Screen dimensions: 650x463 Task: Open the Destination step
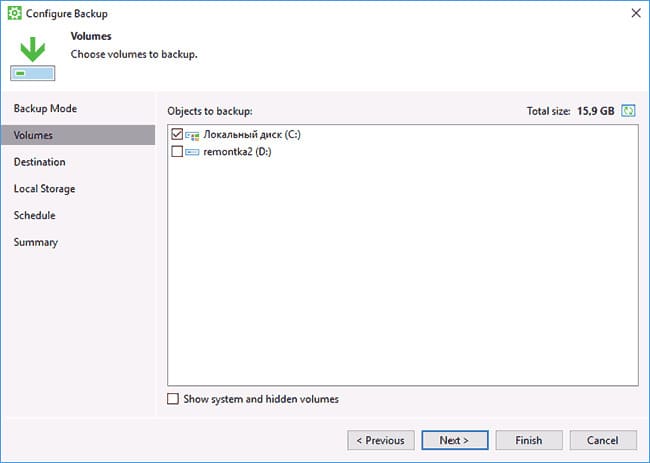pos(40,162)
